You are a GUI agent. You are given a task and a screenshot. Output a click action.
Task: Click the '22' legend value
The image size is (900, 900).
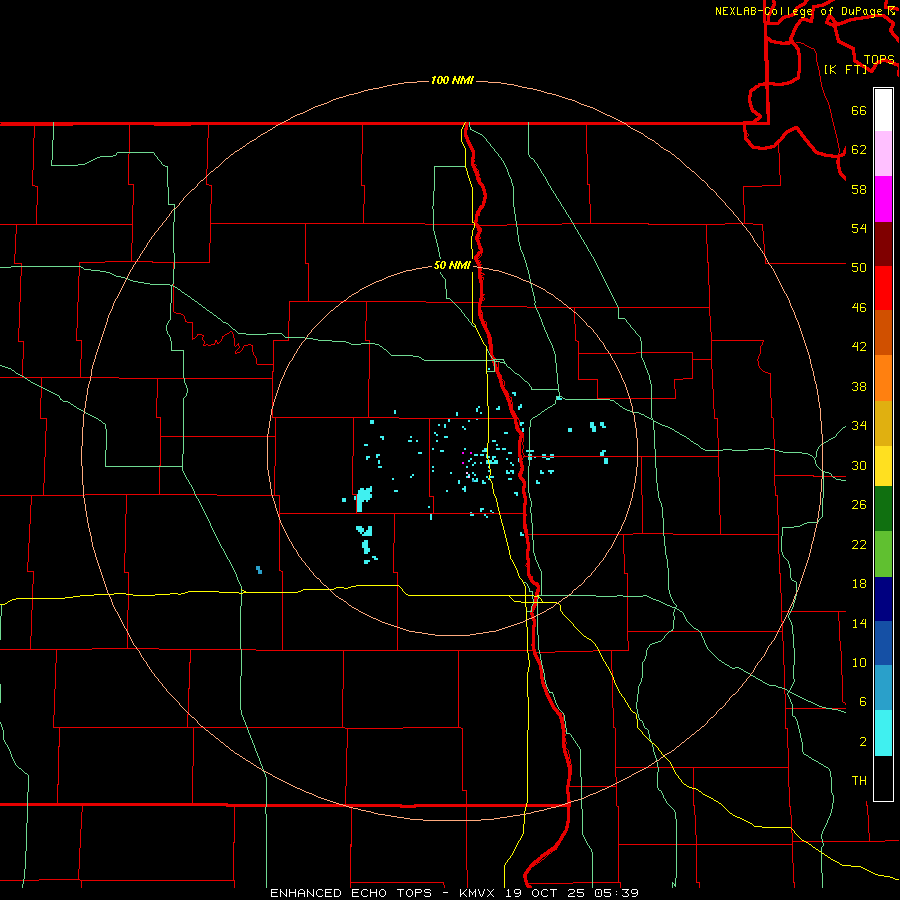pos(859,544)
